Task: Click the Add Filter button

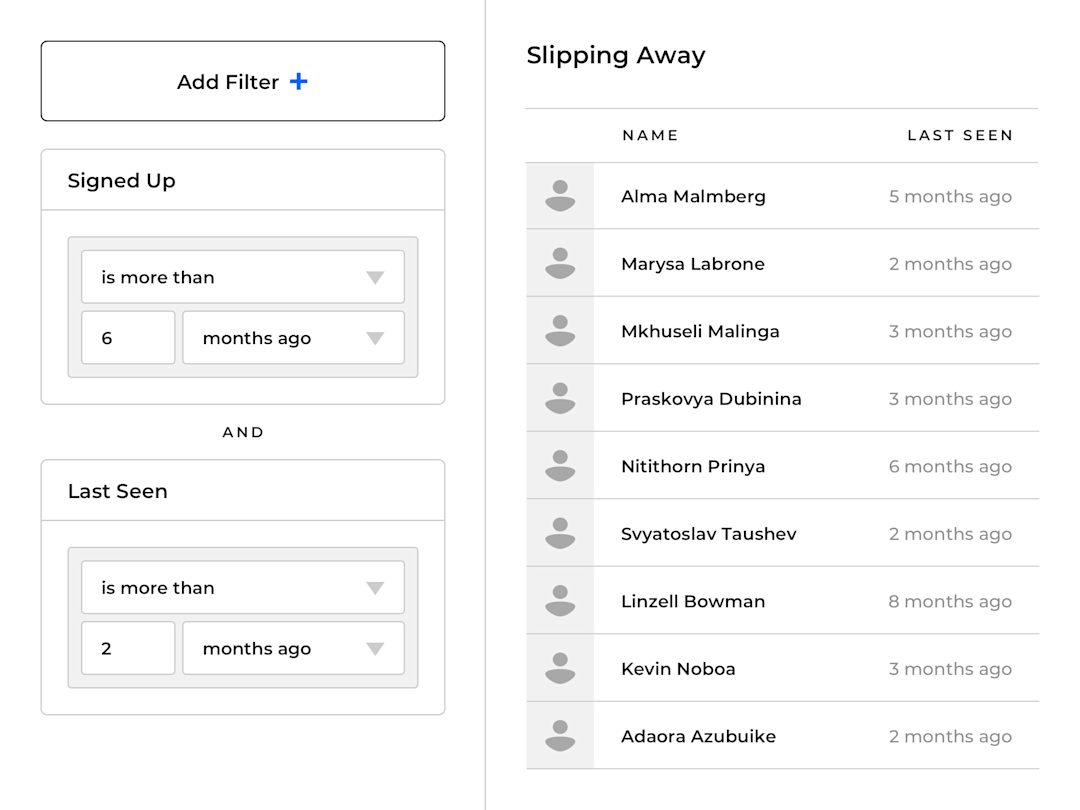Action: pyautogui.click(x=243, y=81)
